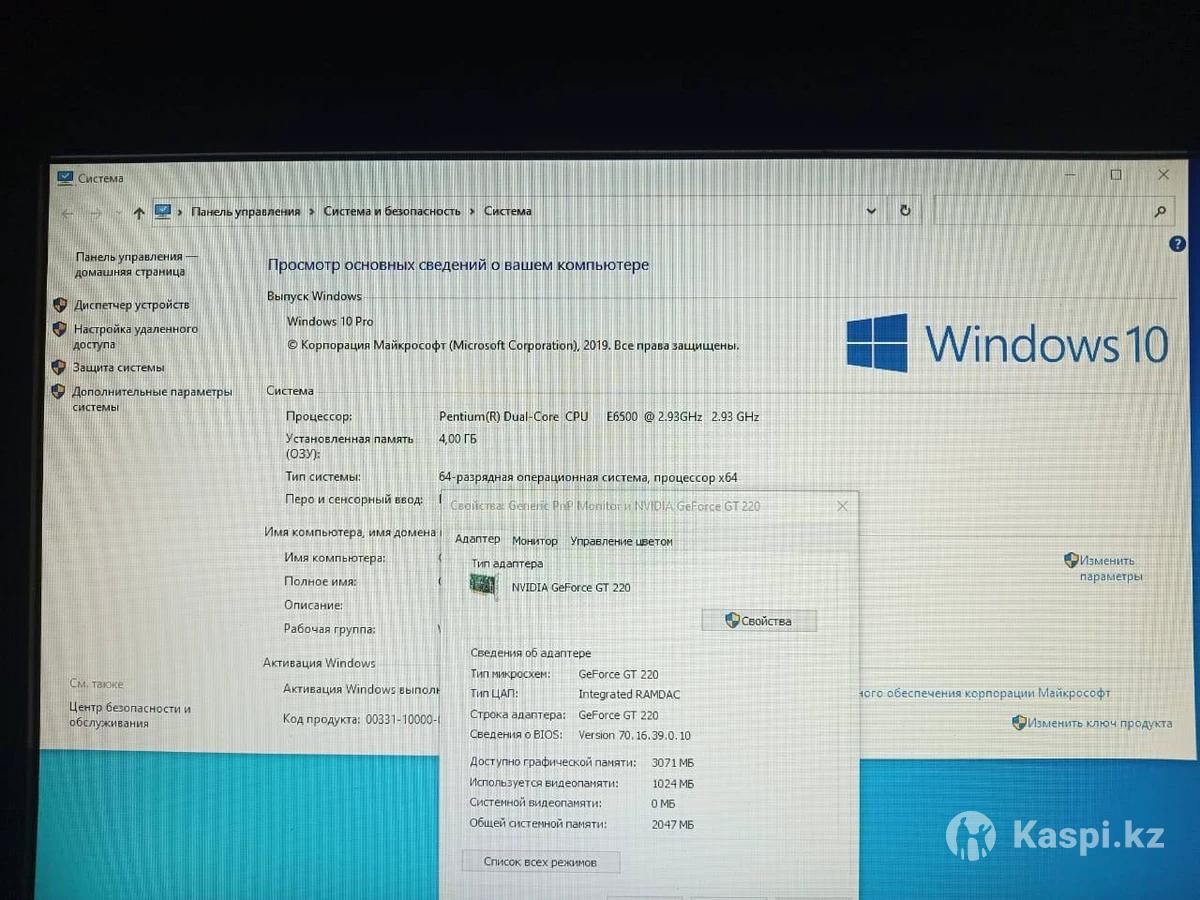Open Центр безопасности и обслуживания link

click(130, 715)
